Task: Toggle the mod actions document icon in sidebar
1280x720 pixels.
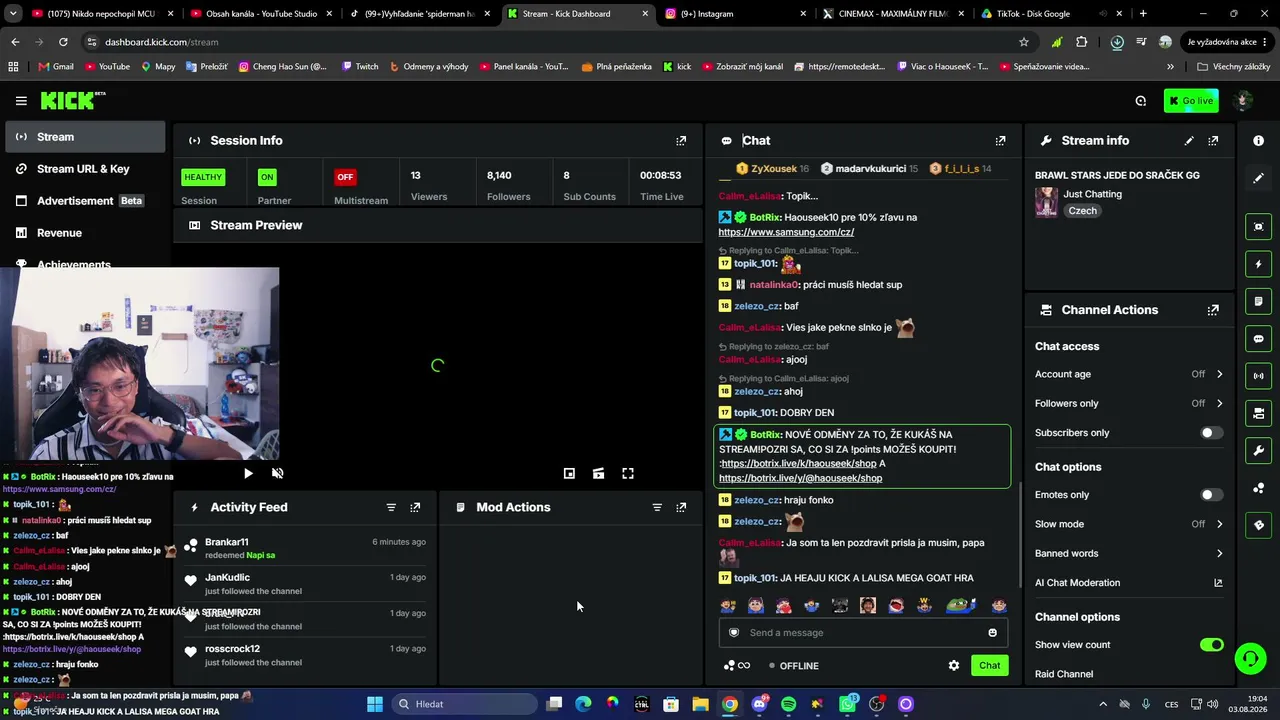Action: click(x=1258, y=301)
